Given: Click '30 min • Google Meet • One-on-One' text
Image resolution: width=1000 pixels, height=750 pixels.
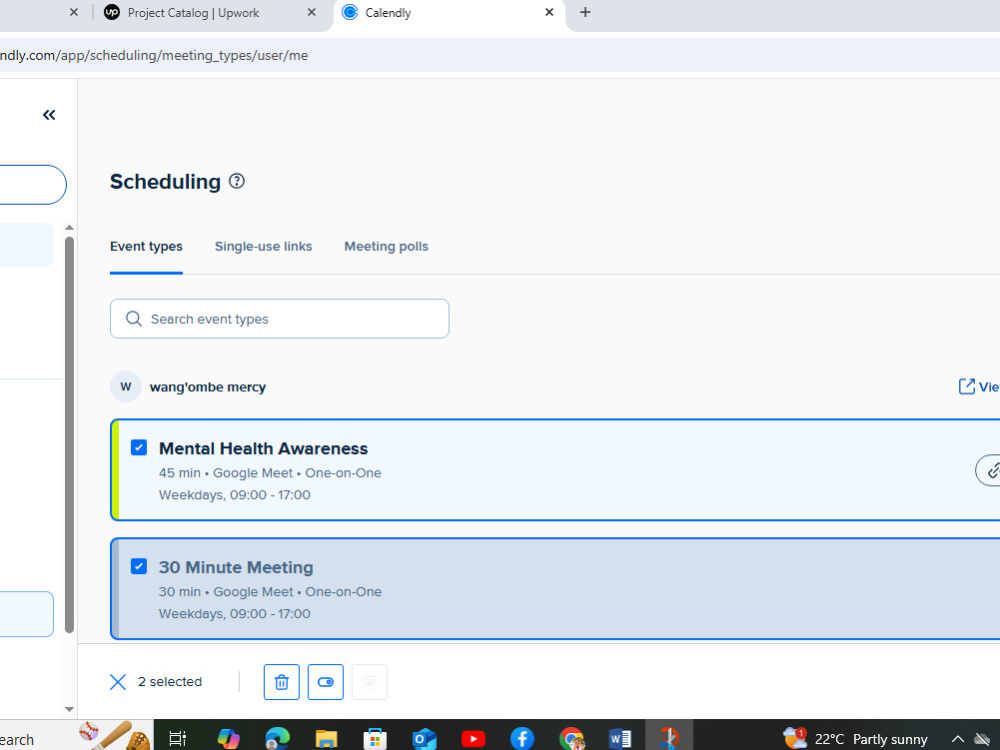Looking at the screenshot, I should click(x=270, y=592).
